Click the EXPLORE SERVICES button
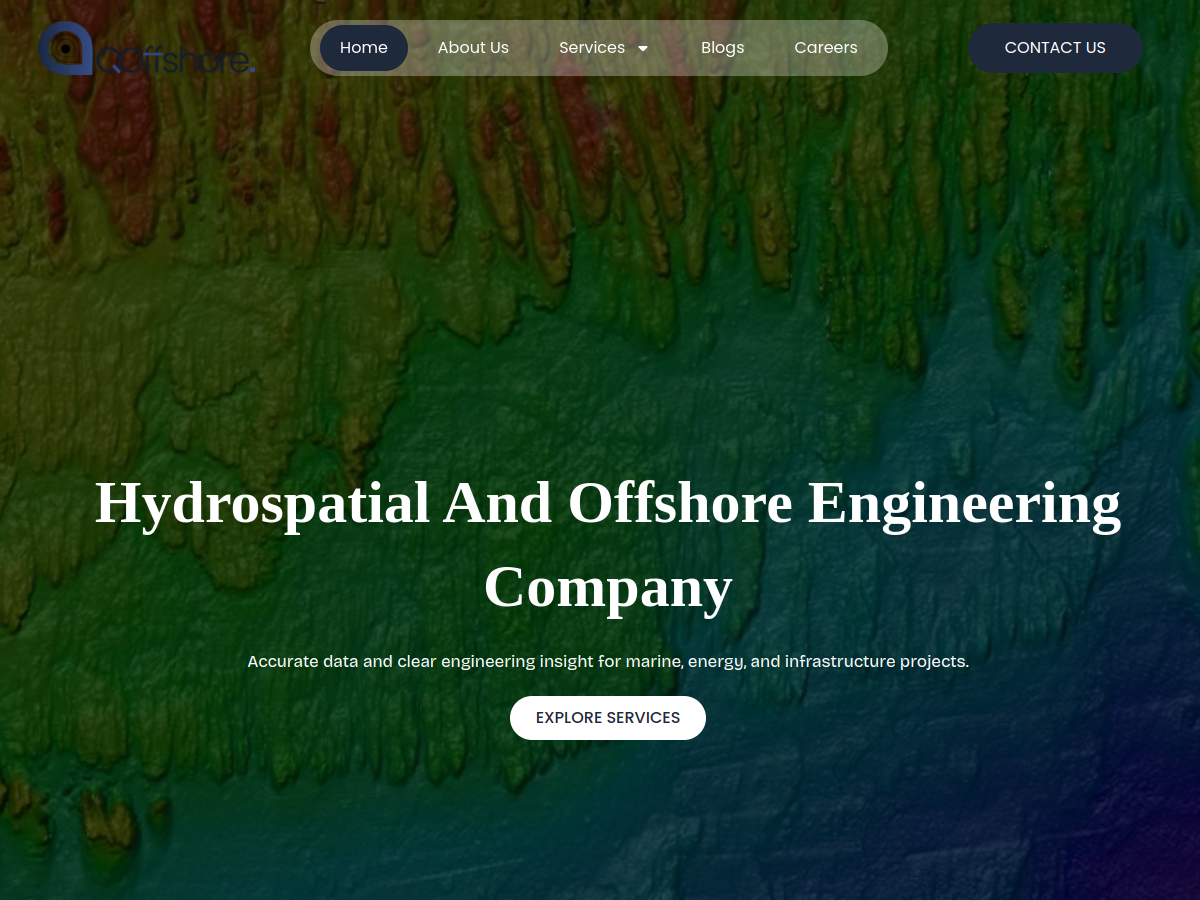Viewport: 1200px width, 900px height. tap(608, 718)
